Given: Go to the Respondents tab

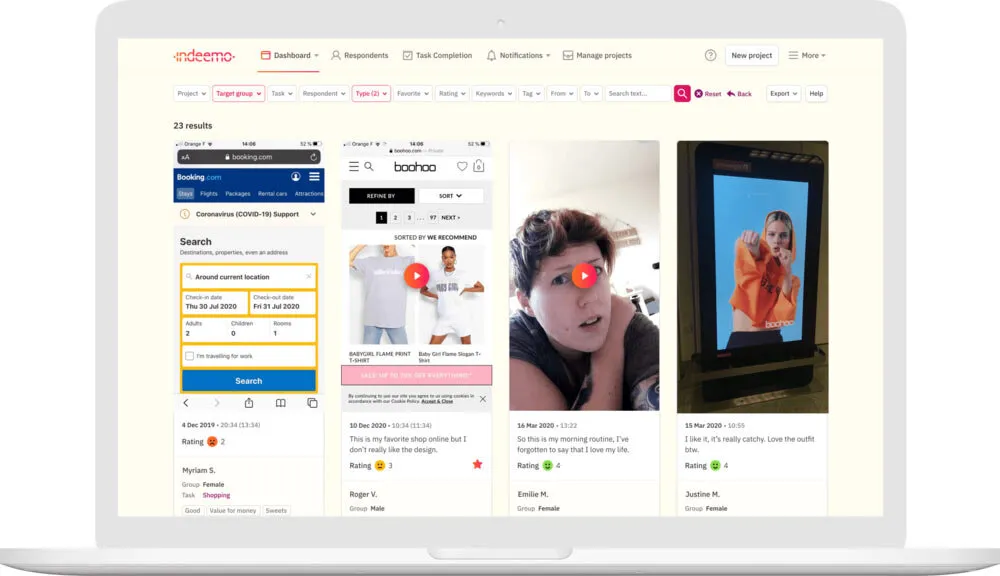Looking at the screenshot, I should 360,55.
